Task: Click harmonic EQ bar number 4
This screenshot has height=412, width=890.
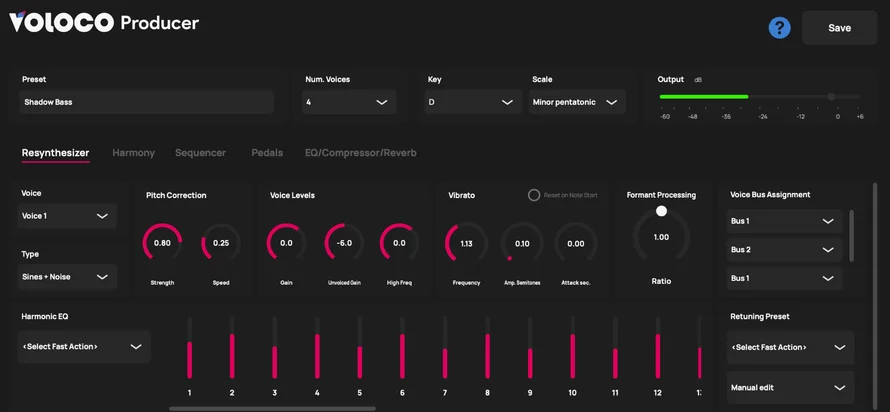Action: pos(317,355)
